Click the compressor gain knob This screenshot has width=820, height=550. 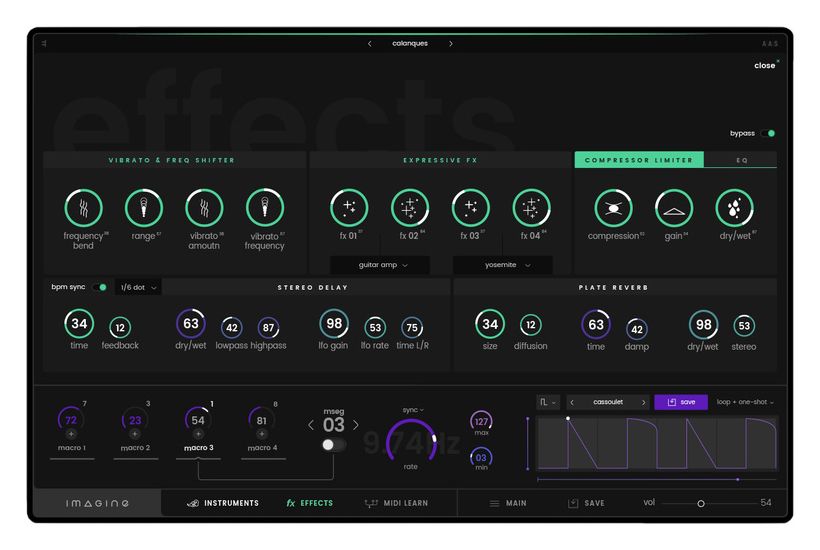pos(674,208)
